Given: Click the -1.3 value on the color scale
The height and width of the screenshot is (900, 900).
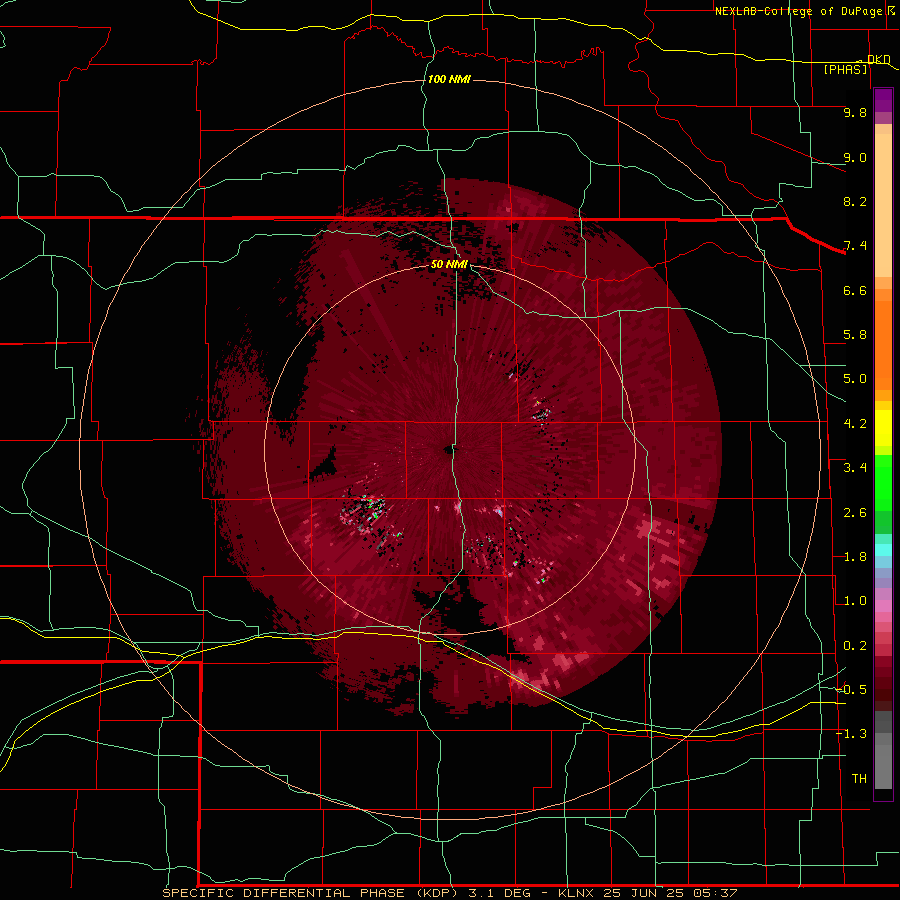Looking at the screenshot, I should click(851, 734).
